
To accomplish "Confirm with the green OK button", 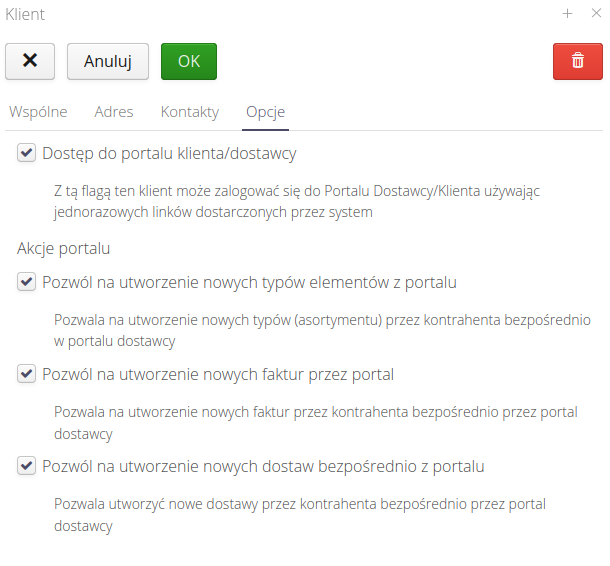I will point(188,61).
